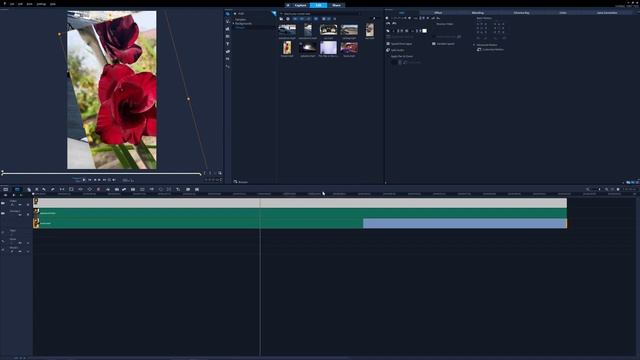The image size is (640, 360).
Task: Click the Browse button under the library
Action: click(241, 182)
